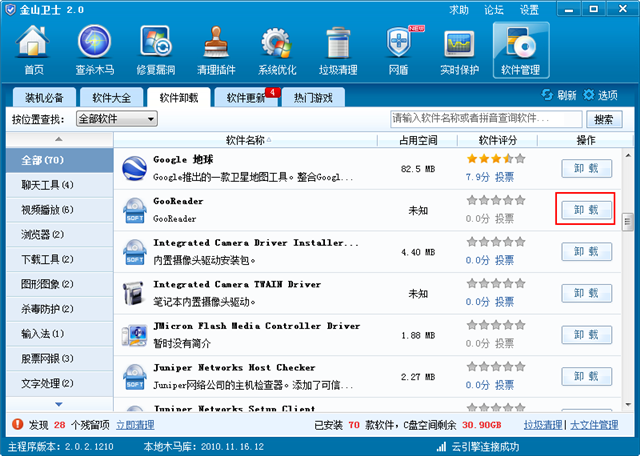The image size is (640, 456).
Task: Sort by 占用空间 column header
Action: [x=418, y=140]
